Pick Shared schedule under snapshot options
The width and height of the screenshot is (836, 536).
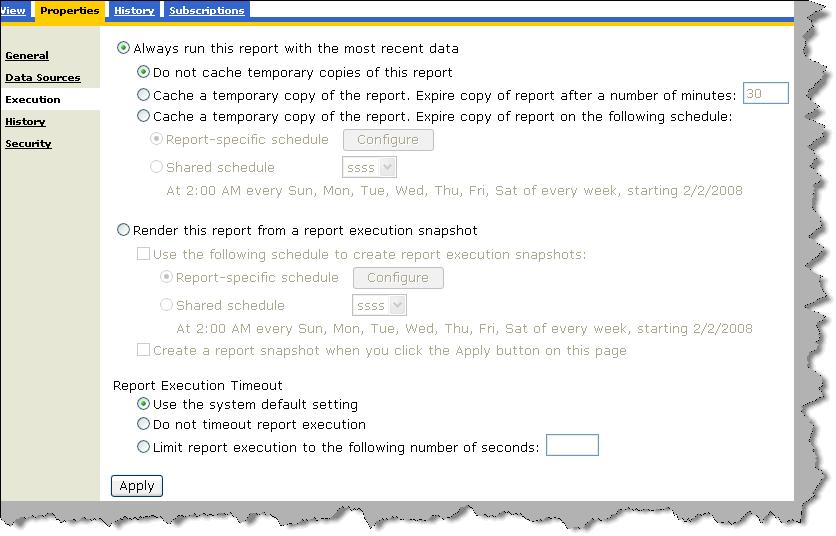pos(166,305)
